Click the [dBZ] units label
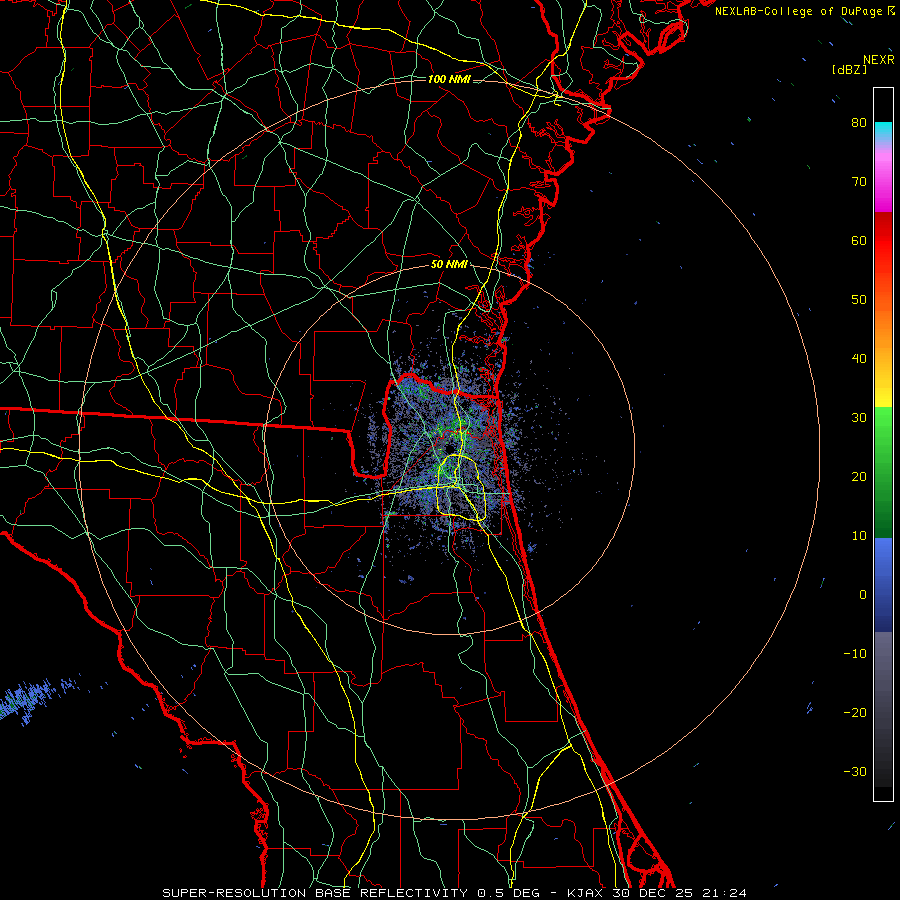900x900 pixels. [849, 70]
